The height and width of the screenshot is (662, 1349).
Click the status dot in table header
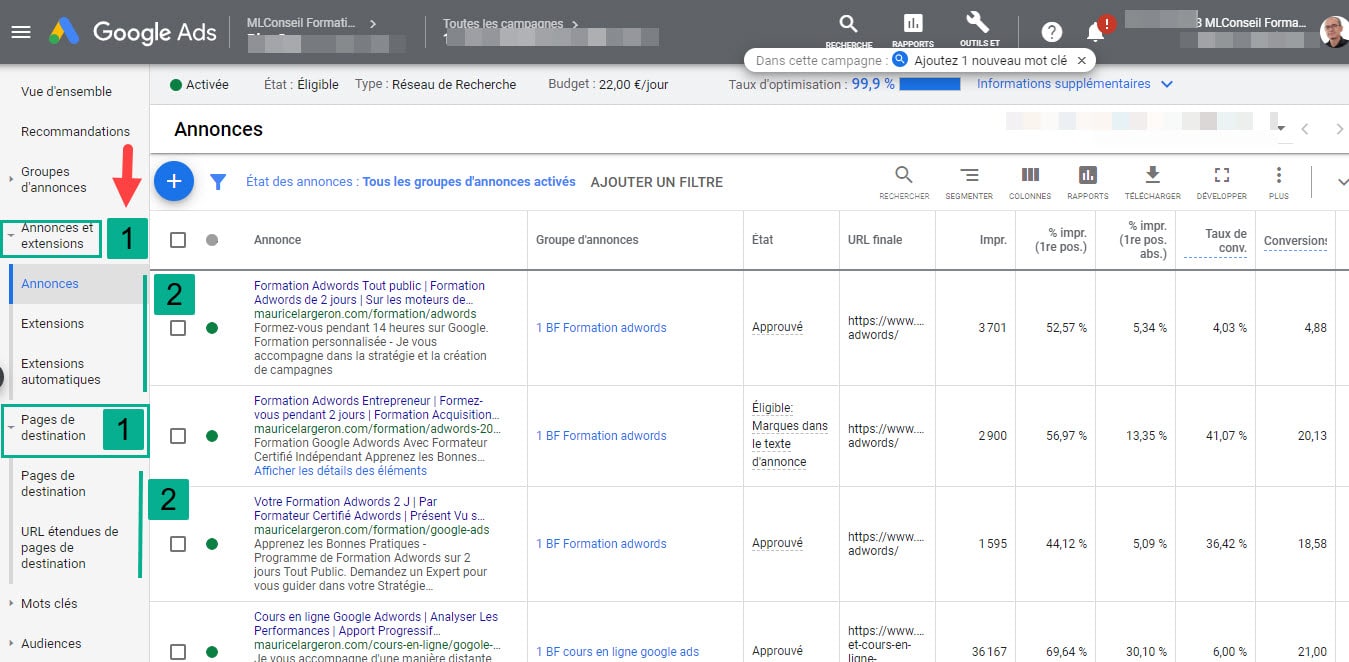click(x=211, y=240)
